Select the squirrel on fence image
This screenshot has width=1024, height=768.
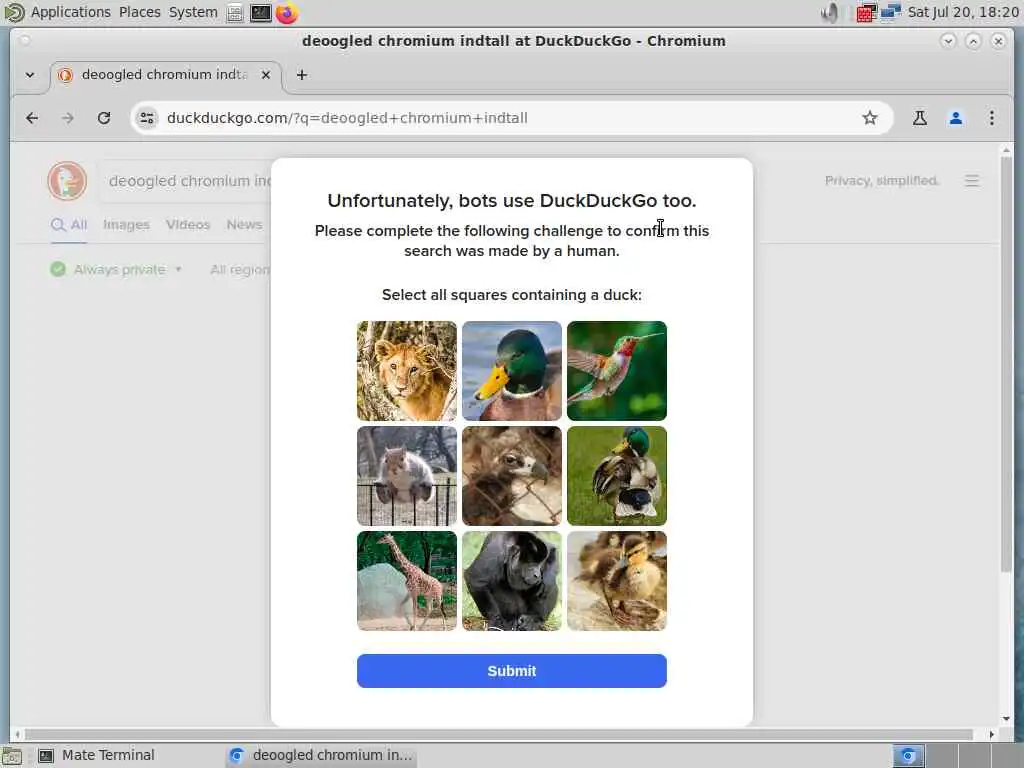pos(407,476)
